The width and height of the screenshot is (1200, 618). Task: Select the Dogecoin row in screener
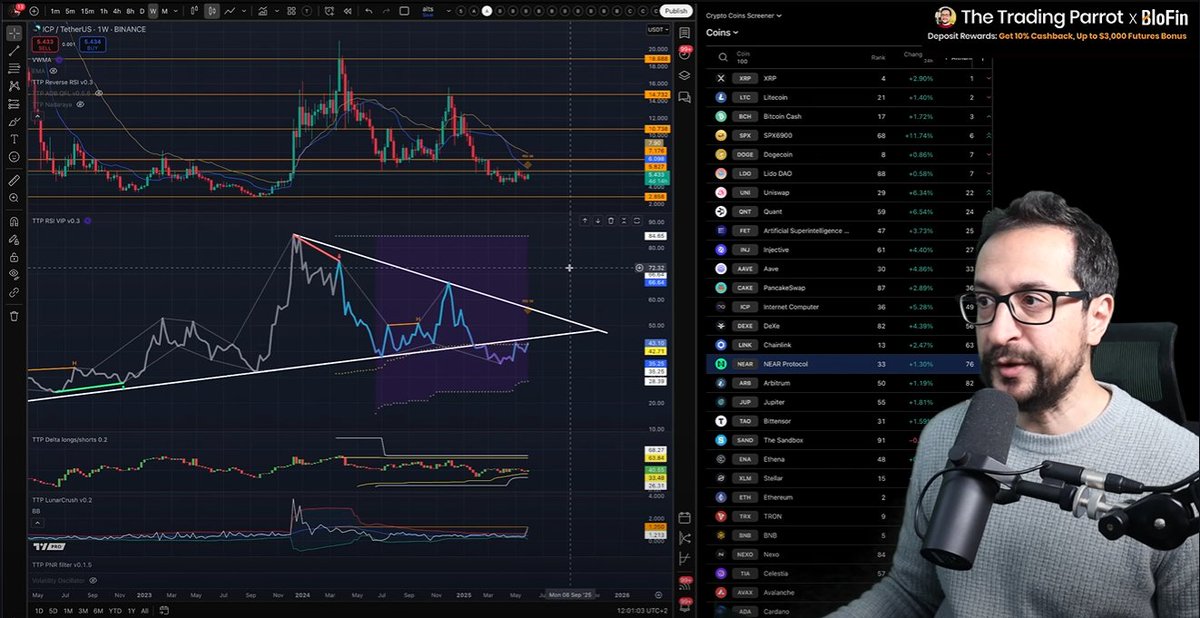click(x=849, y=154)
